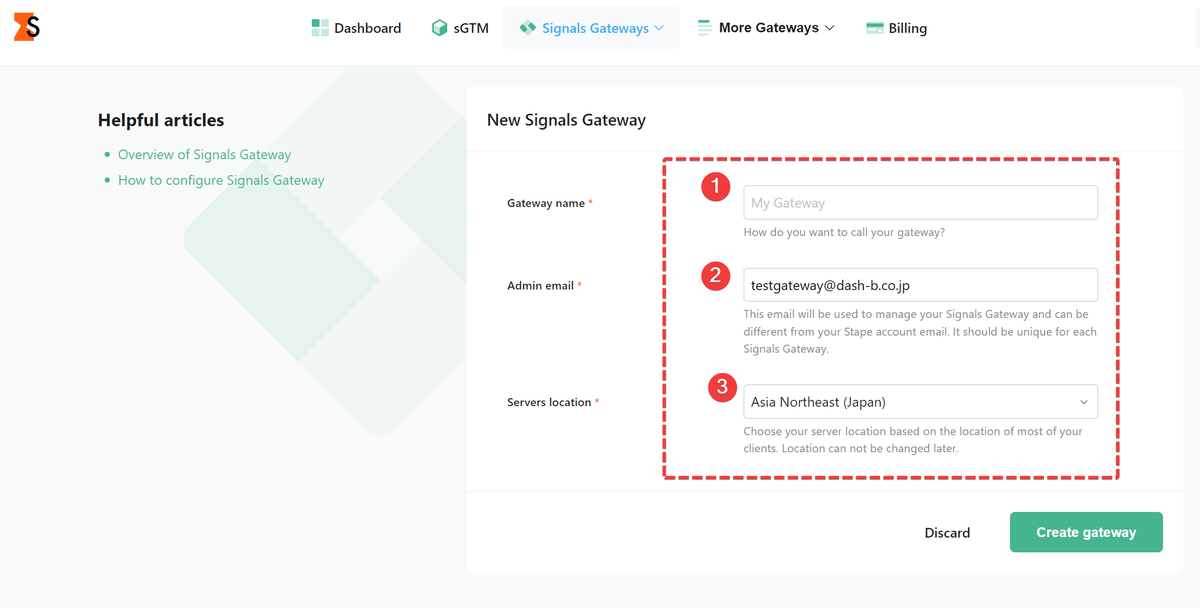
Task: Click red badge 2 near Admin email
Action: pos(716,276)
